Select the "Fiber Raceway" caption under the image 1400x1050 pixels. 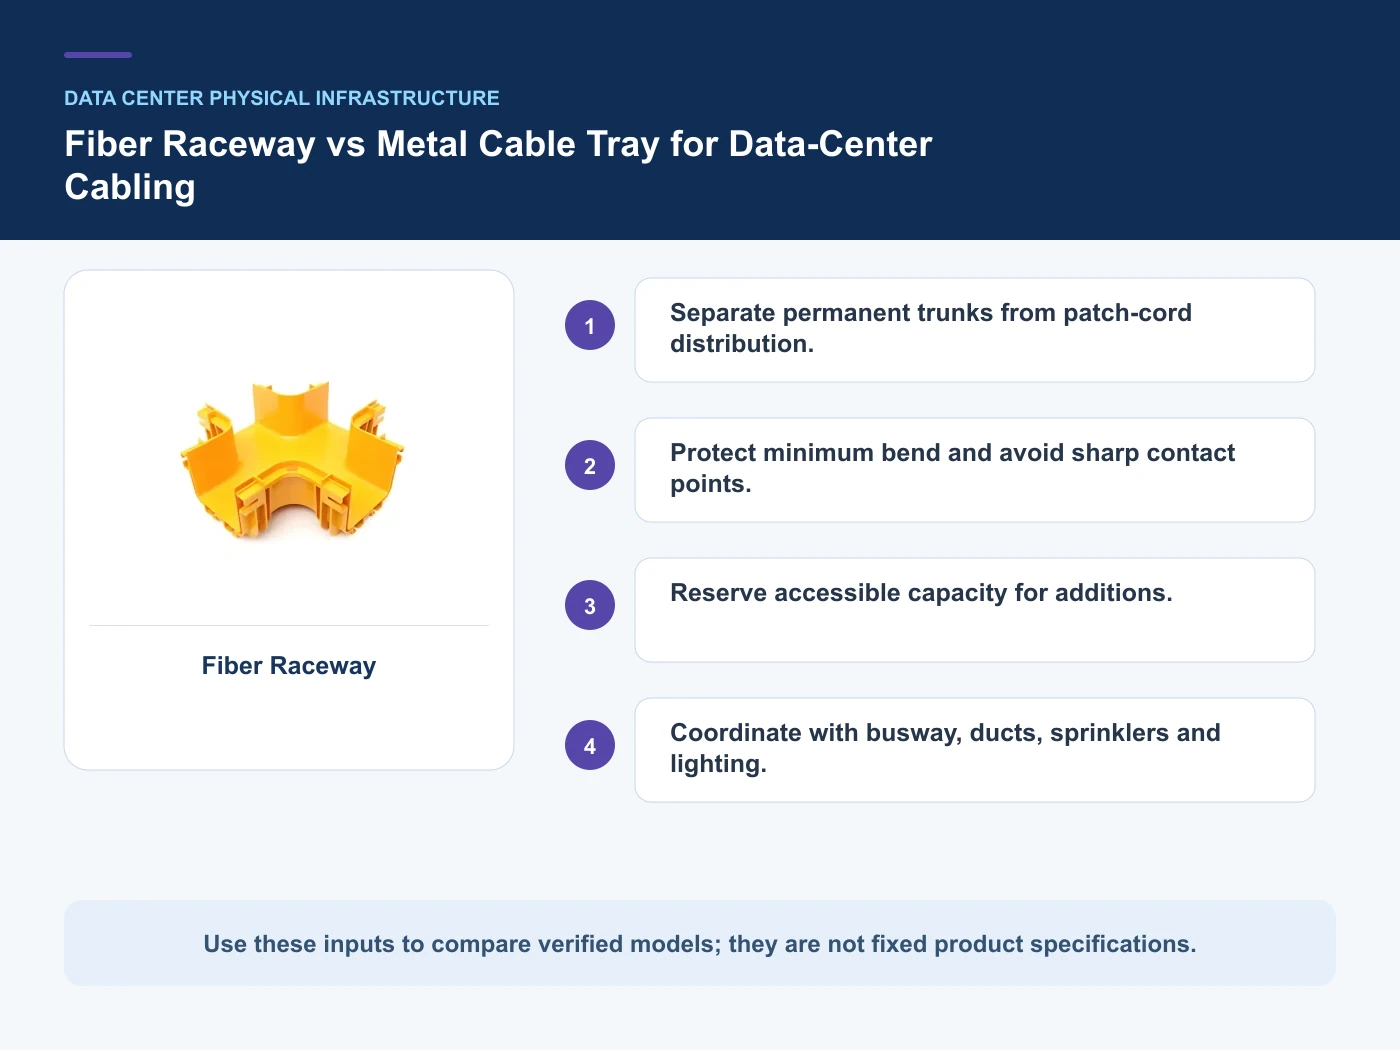(289, 666)
